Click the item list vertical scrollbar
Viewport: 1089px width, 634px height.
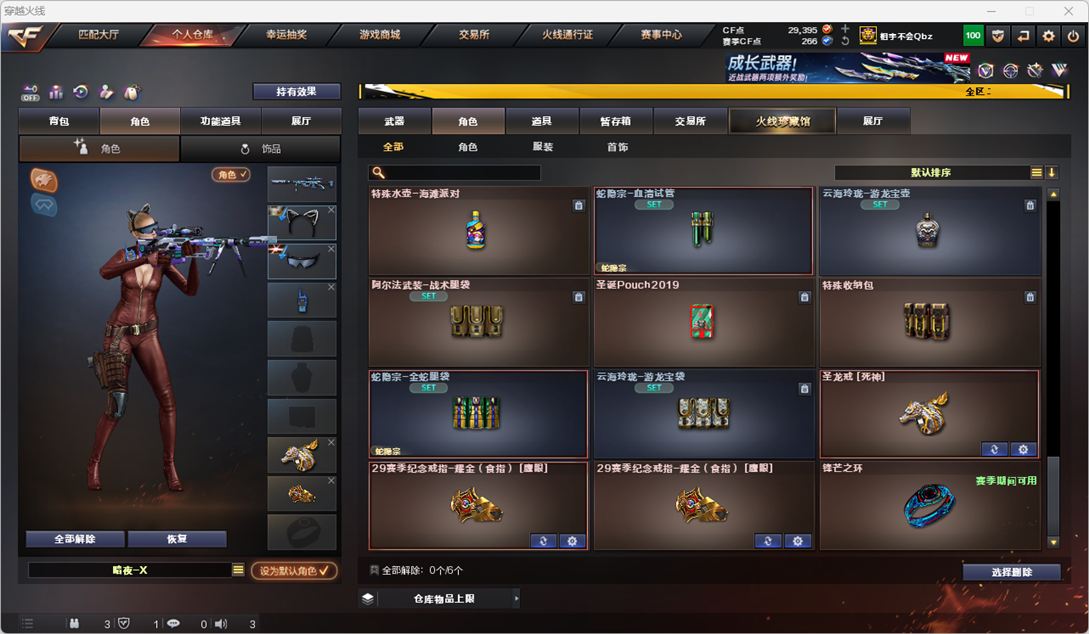[1054, 368]
